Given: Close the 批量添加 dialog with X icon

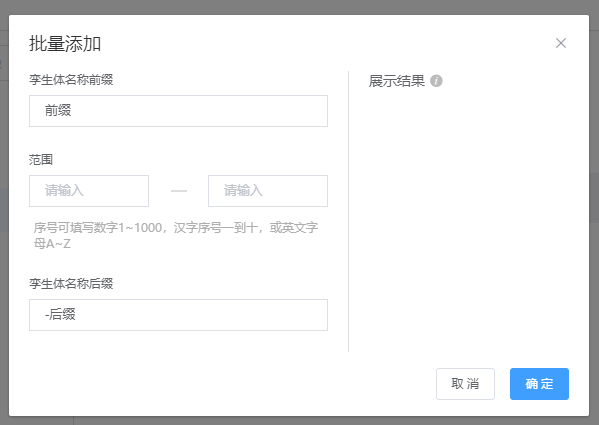Looking at the screenshot, I should (x=560, y=43).
